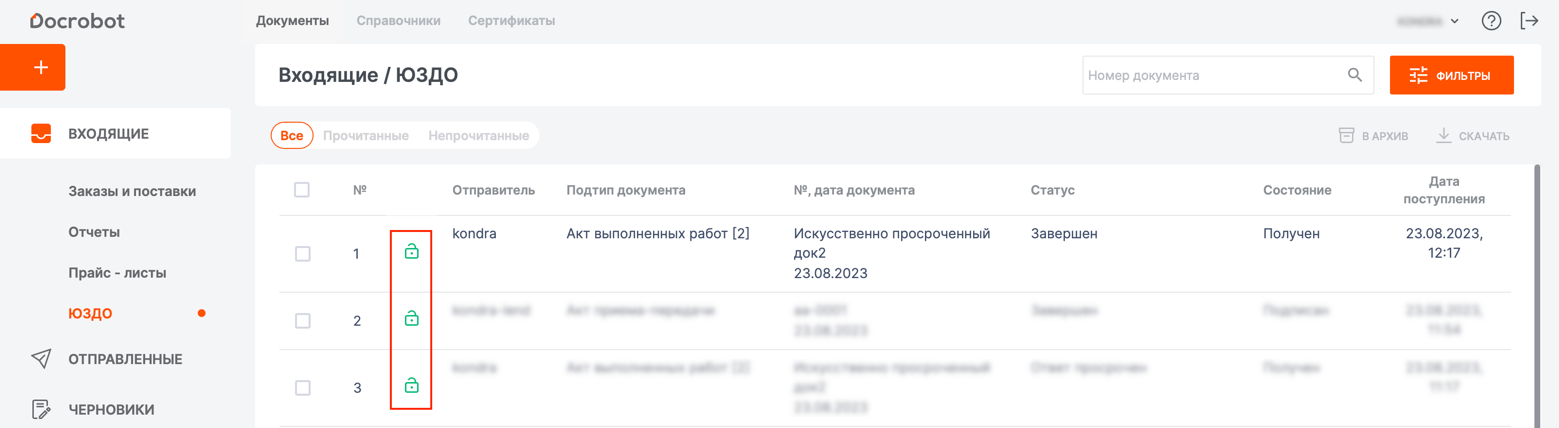The image size is (1559, 428).
Task: Click the Номер документа search field
Action: (x=1210, y=75)
